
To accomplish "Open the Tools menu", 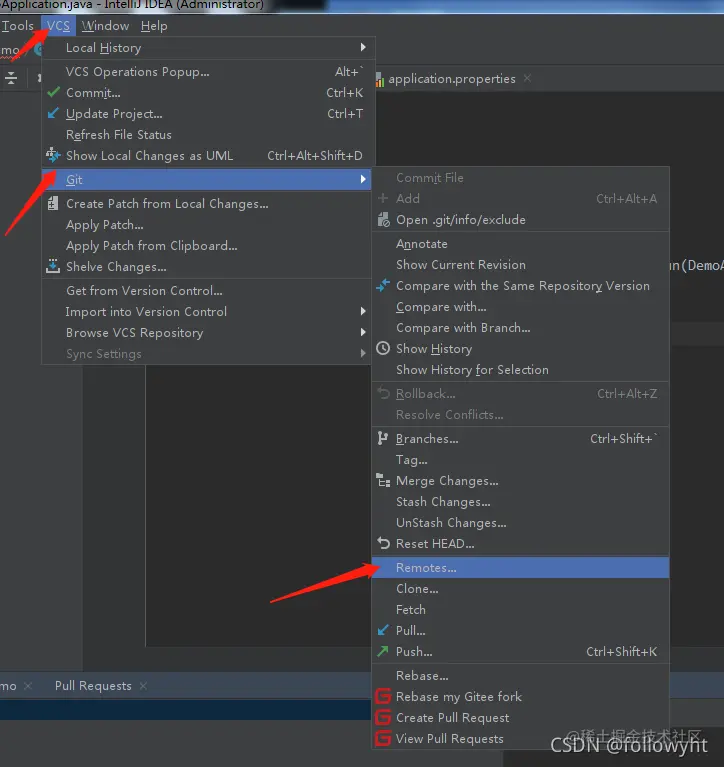I will 18,25.
